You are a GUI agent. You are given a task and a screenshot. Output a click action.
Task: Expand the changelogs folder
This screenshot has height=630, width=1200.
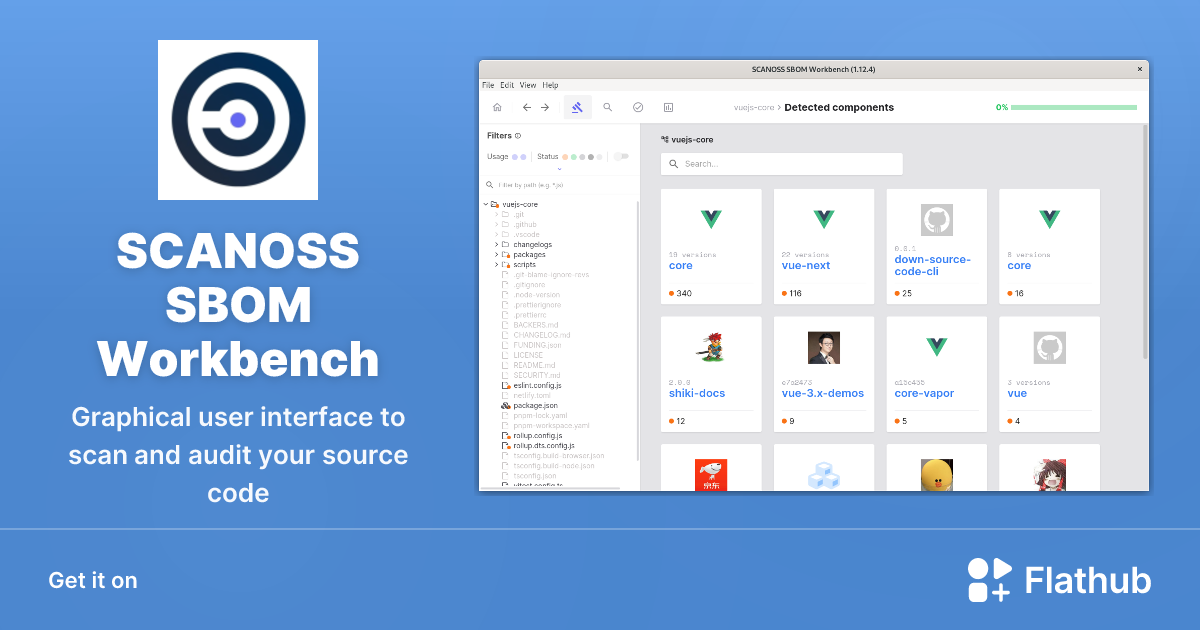(496, 244)
